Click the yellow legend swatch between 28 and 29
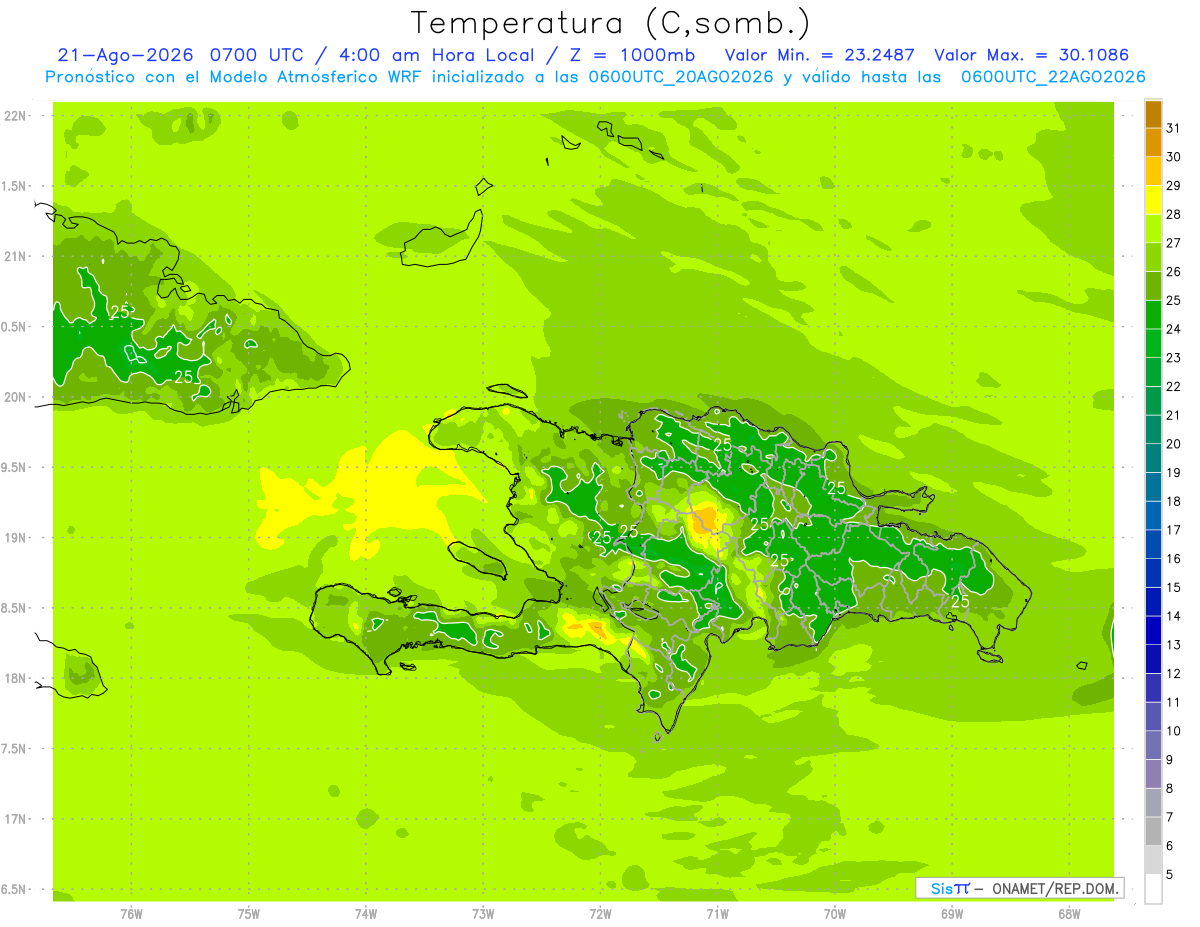This screenshot has width=1200, height=927. (1153, 200)
